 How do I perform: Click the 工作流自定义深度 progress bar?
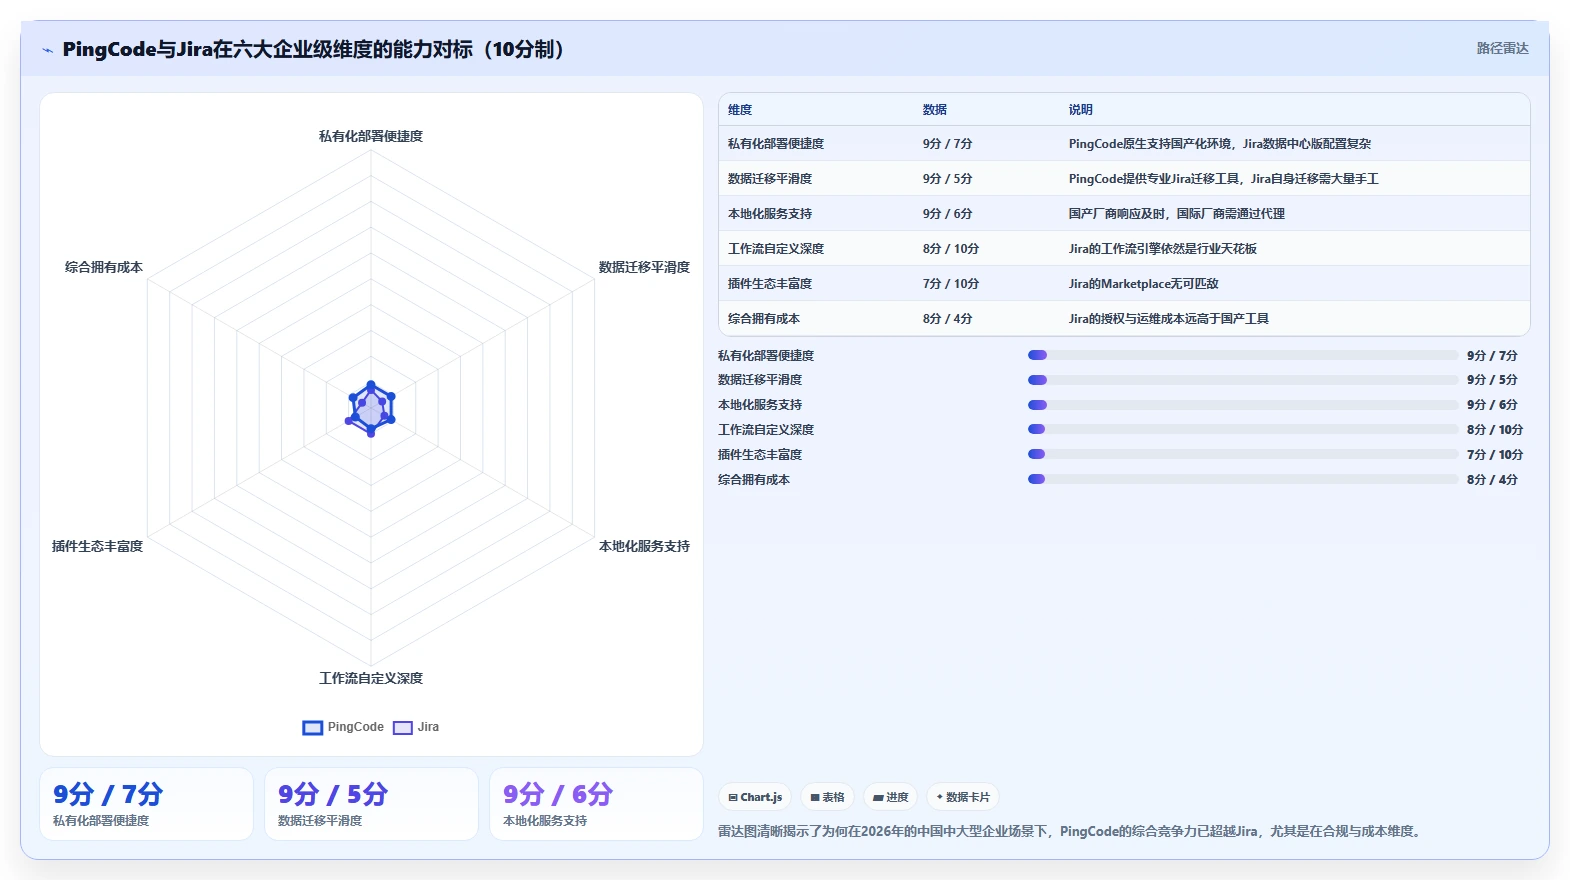tap(1243, 429)
